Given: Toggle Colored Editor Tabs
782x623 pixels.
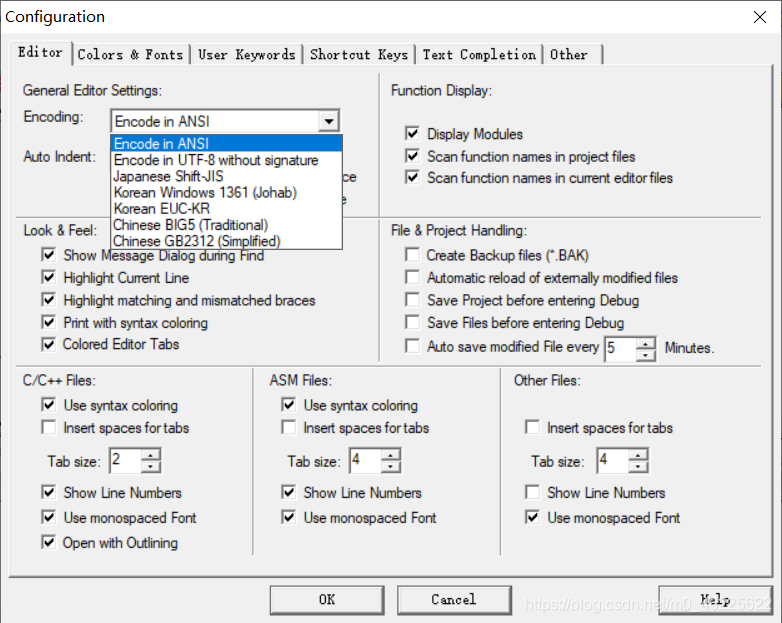Looking at the screenshot, I should pyautogui.click(x=48, y=344).
